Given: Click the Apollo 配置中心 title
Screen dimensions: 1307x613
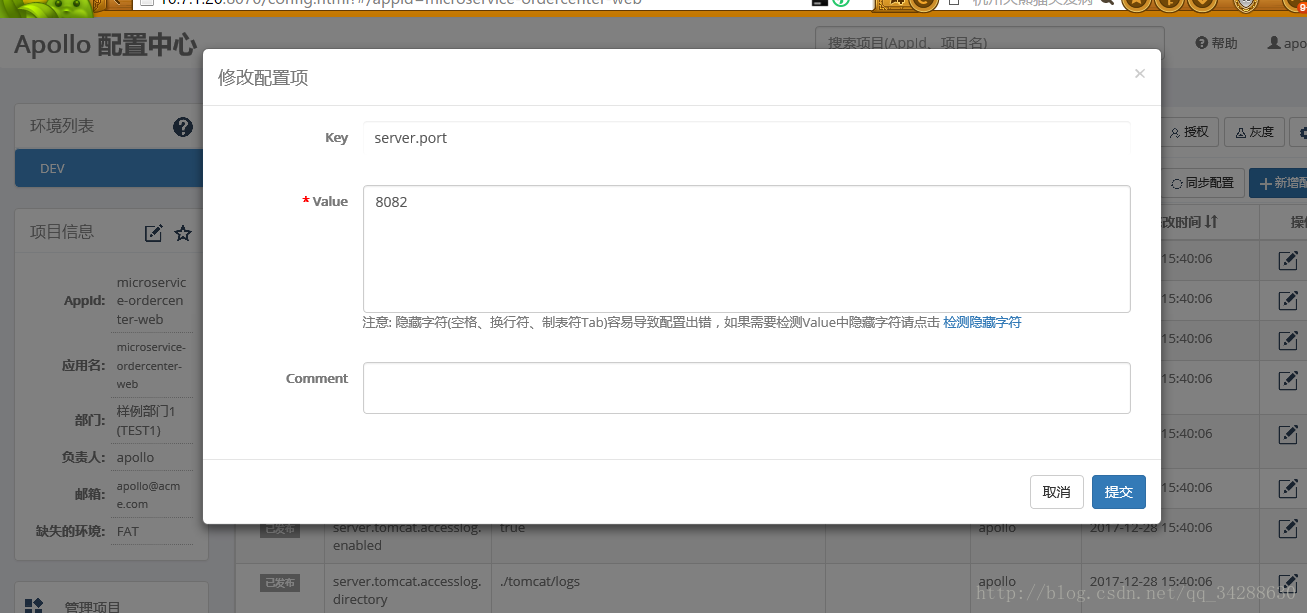Looking at the screenshot, I should [105, 45].
